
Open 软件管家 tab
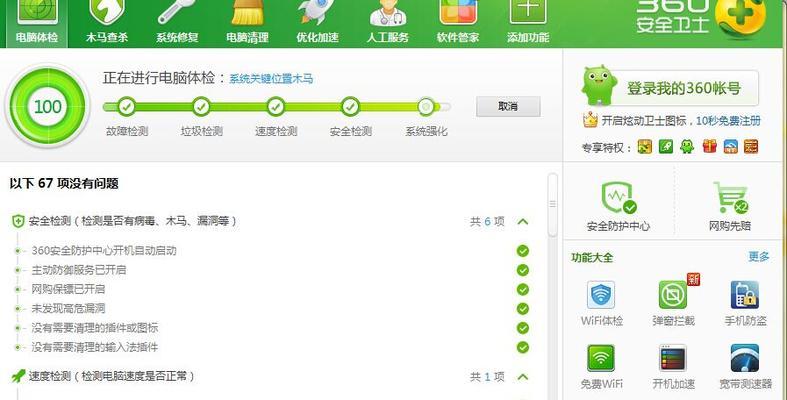458,23
